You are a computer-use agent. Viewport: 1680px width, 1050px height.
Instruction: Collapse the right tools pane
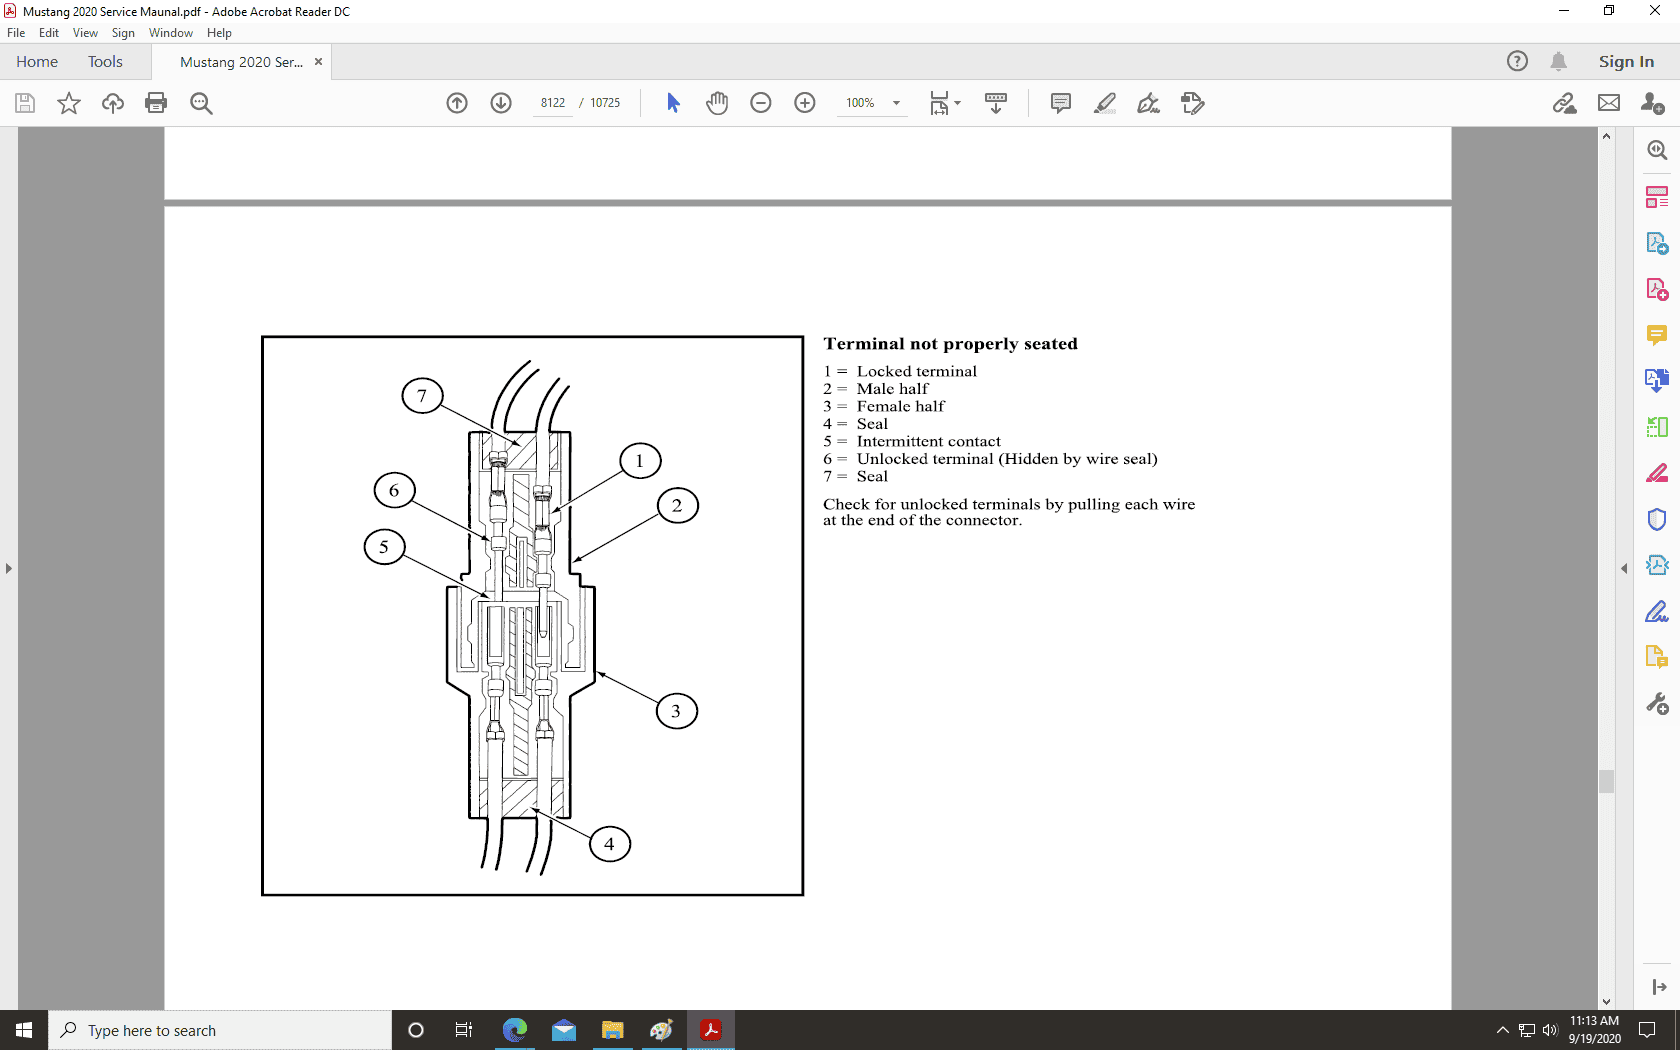1624,568
